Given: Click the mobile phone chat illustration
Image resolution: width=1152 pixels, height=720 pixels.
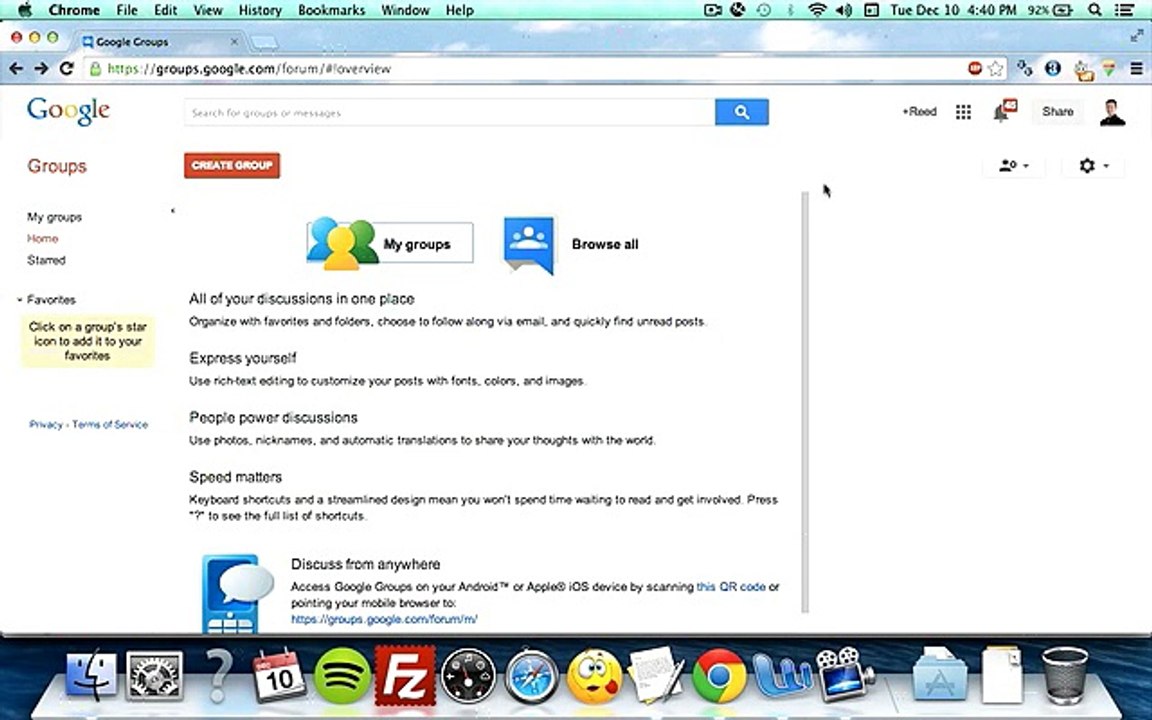Looking at the screenshot, I should (x=238, y=594).
